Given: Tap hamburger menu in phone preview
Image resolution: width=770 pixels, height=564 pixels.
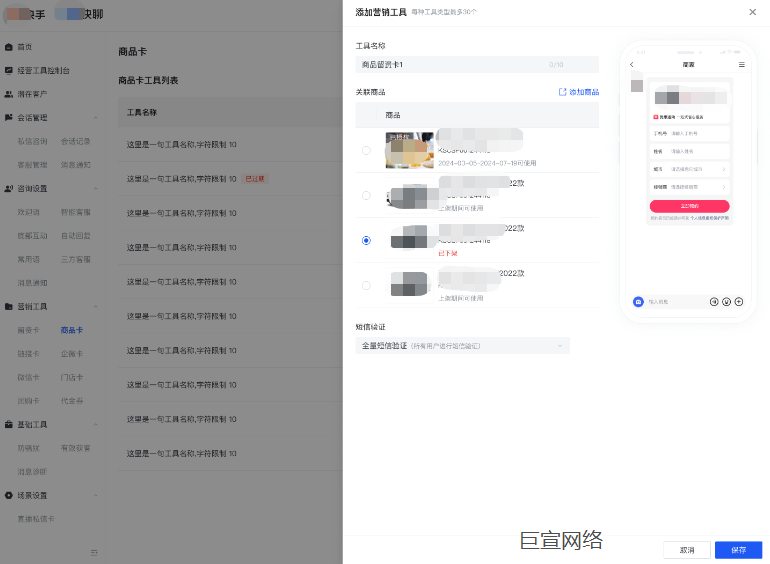Looking at the screenshot, I should (742, 64).
